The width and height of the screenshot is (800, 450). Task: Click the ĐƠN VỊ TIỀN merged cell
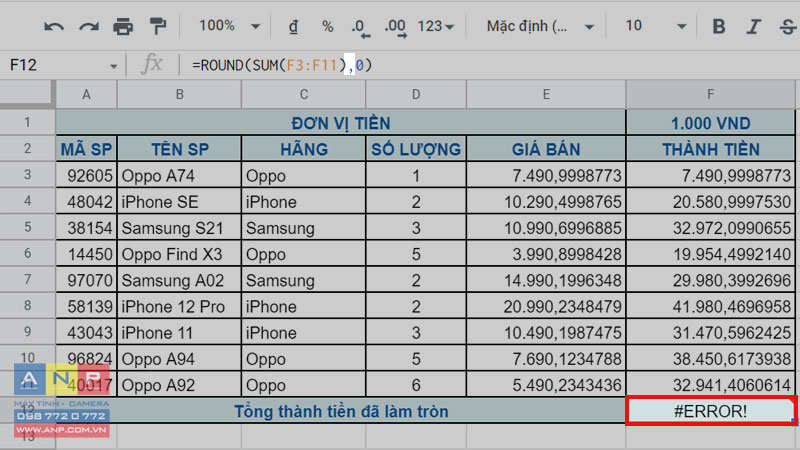click(x=341, y=123)
